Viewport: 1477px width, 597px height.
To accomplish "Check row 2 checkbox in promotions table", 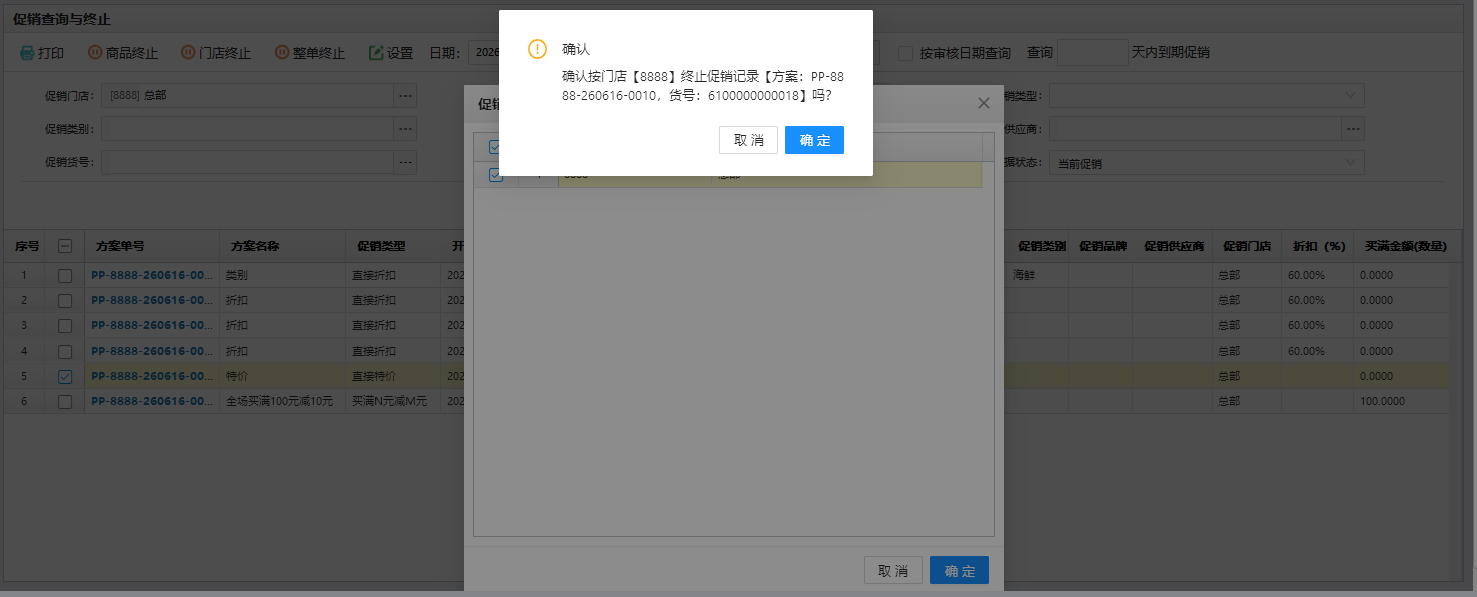I will (65, 300).
